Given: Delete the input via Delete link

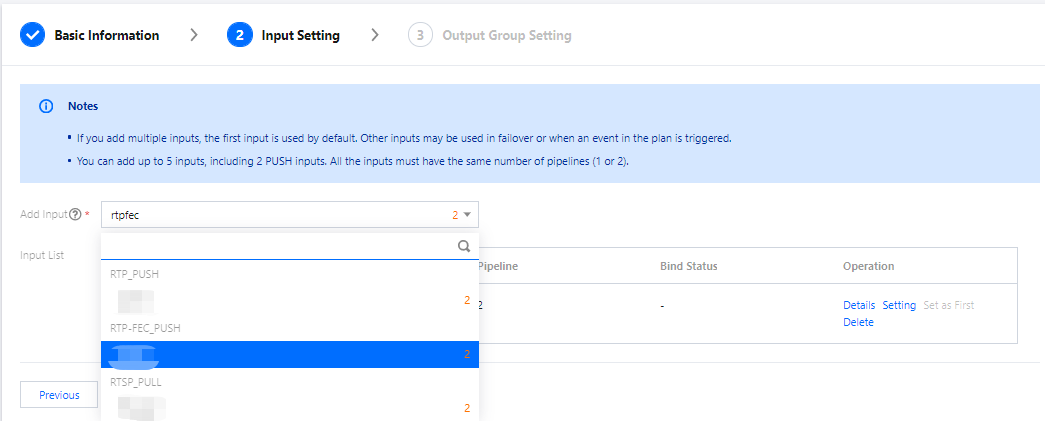Looking at the screenshot, I should 858,322.
